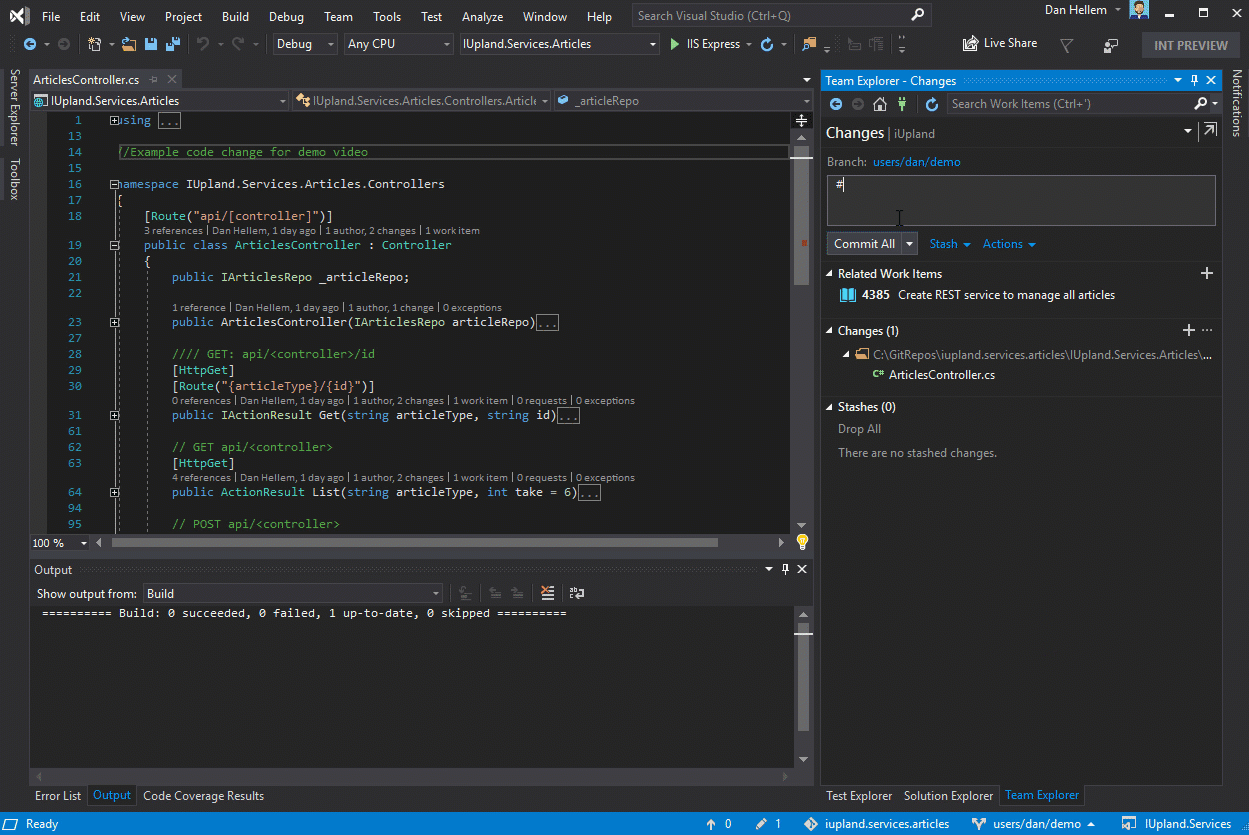The width and height of the screenshot is (1249, 835).
Task: Click the Undo arrow in toolbar
Action: [203, 44]
